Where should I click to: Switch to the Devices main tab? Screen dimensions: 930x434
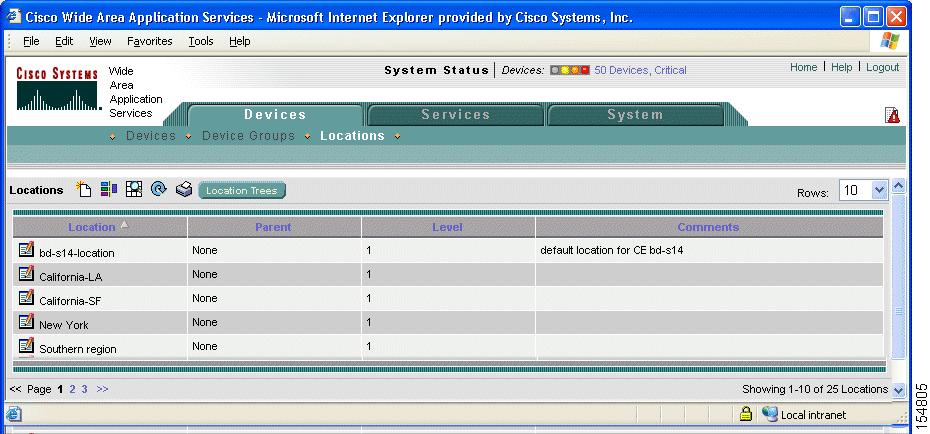[275, 115]
